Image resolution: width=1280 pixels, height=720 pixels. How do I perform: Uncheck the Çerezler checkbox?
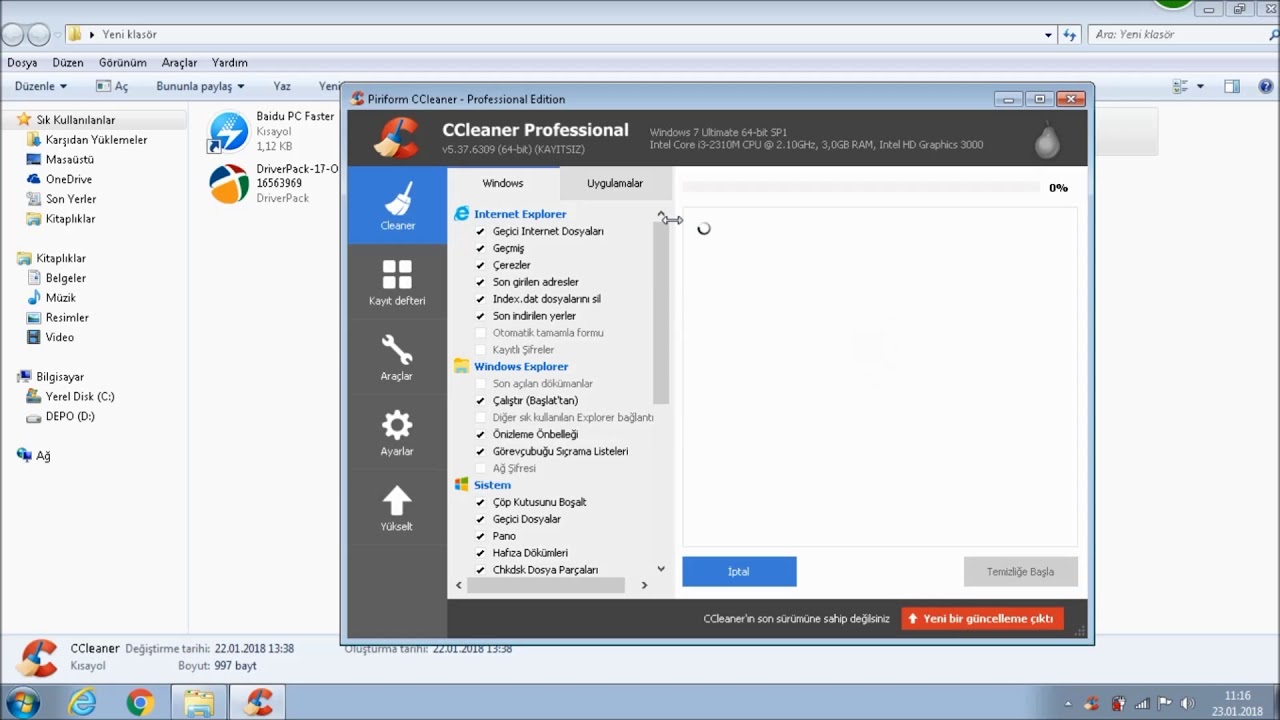pyautogui.click(x=480, y=265)
